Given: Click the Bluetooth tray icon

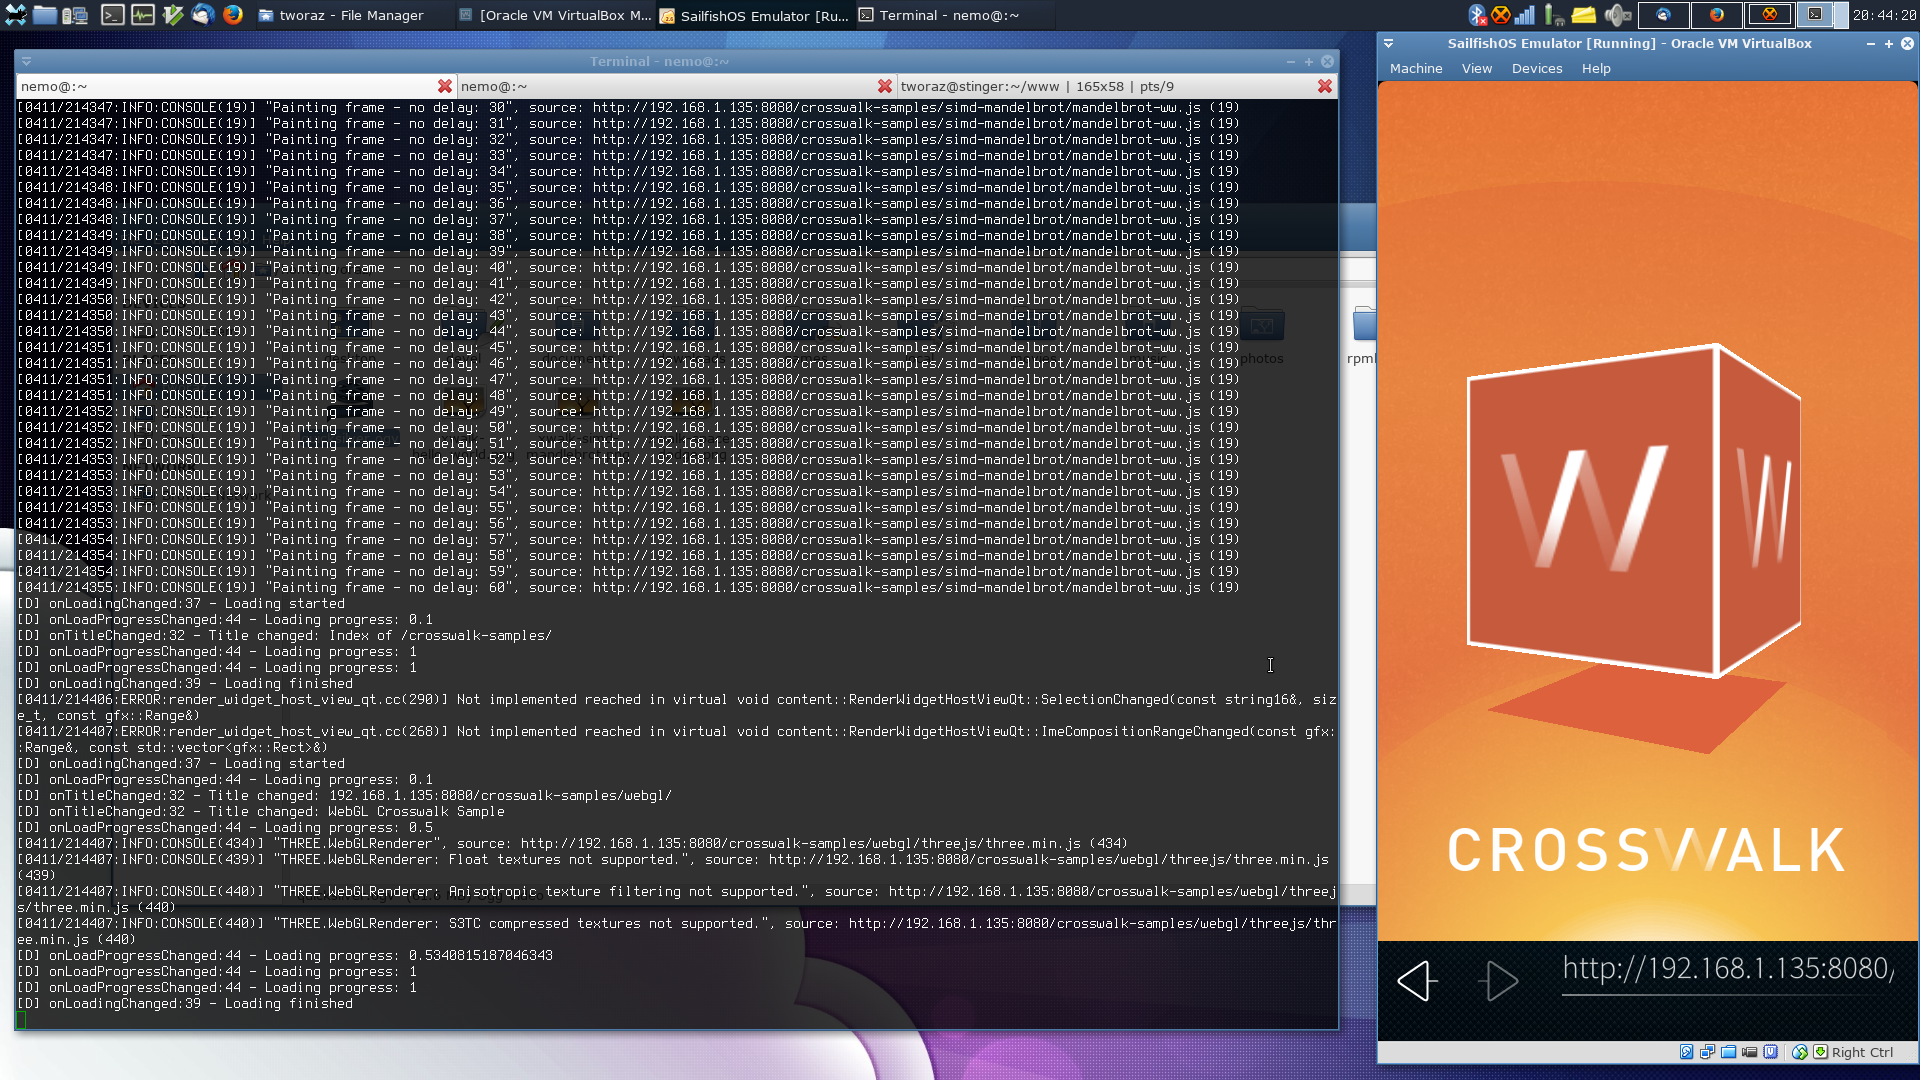Looking at the screenshot, I should 1477,15.
